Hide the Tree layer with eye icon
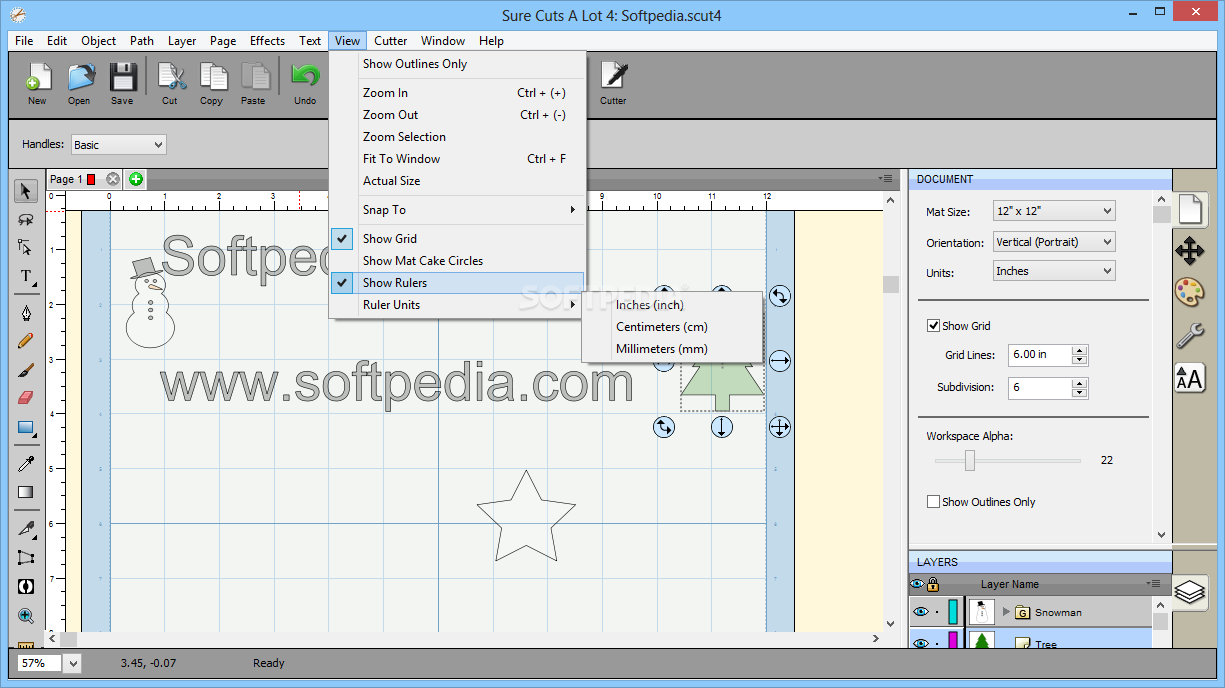The image size is (1225, 688). [921, 643]
